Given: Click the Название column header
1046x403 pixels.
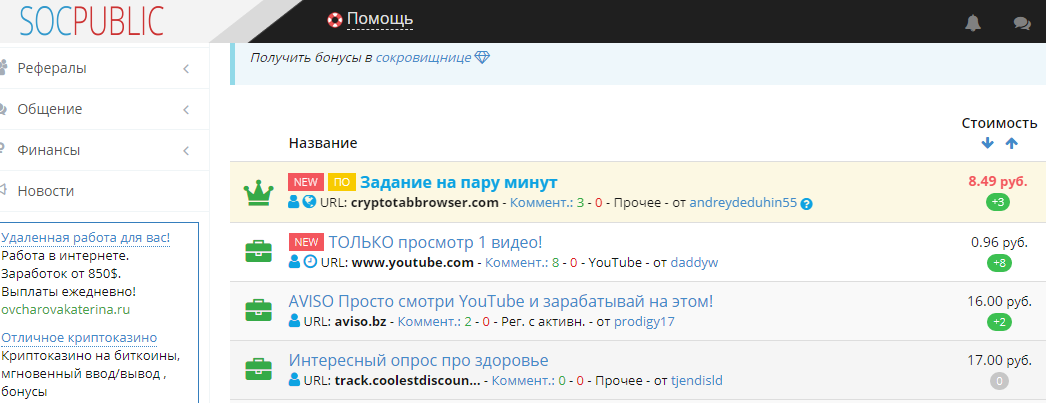Looking at the screenshot, I should click(x=323, y=143).
